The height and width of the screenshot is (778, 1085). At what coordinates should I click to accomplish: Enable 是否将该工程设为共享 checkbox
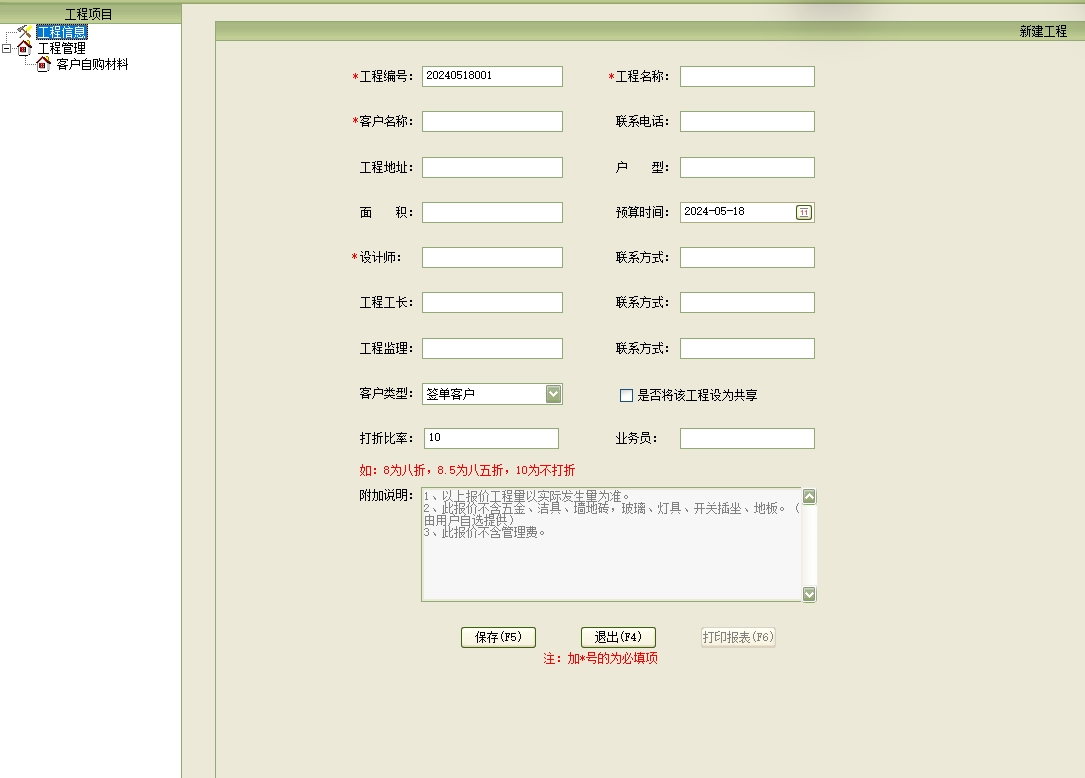(626, 396)
